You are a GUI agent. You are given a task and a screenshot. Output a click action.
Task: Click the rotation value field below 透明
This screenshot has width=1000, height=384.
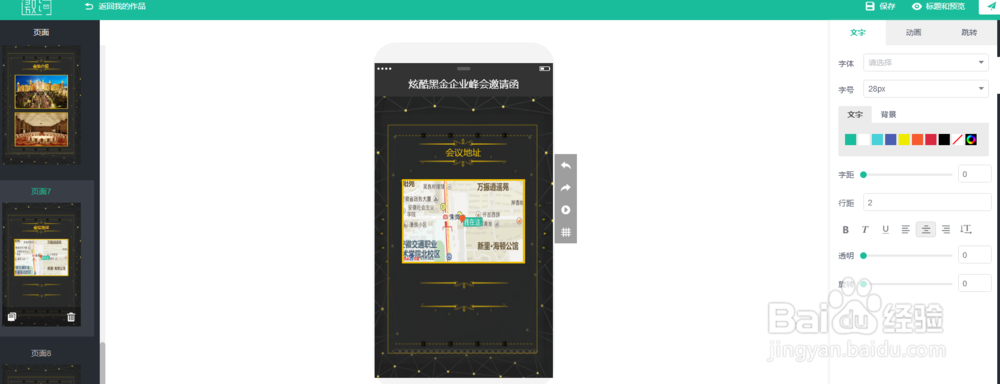coord(974,283)
